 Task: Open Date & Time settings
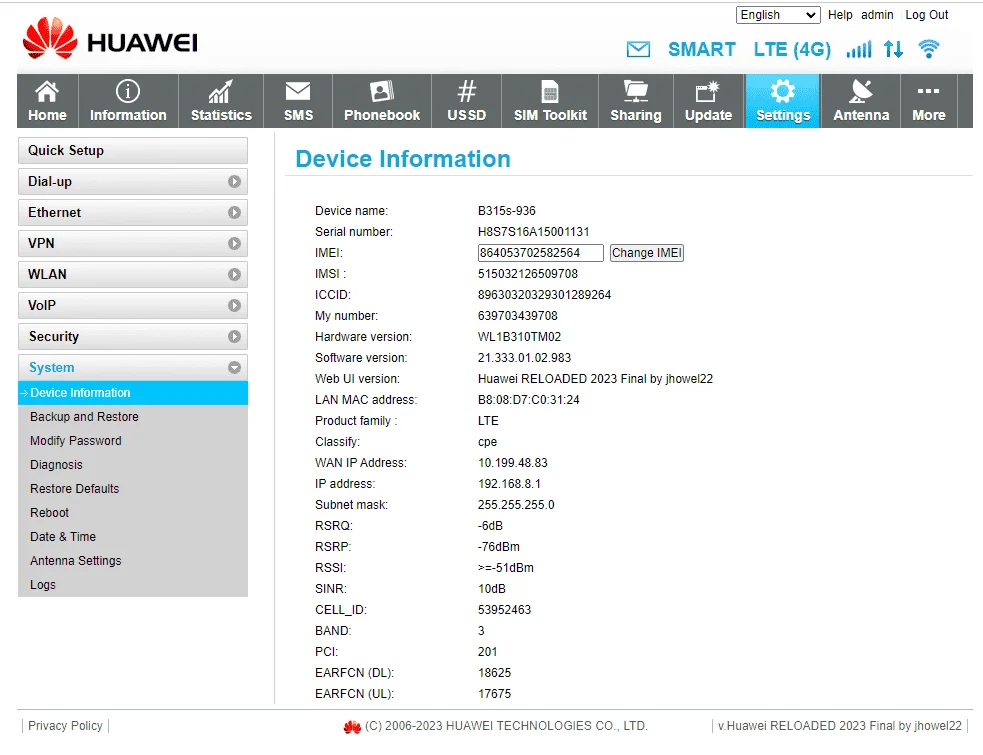tap(63, 537)
